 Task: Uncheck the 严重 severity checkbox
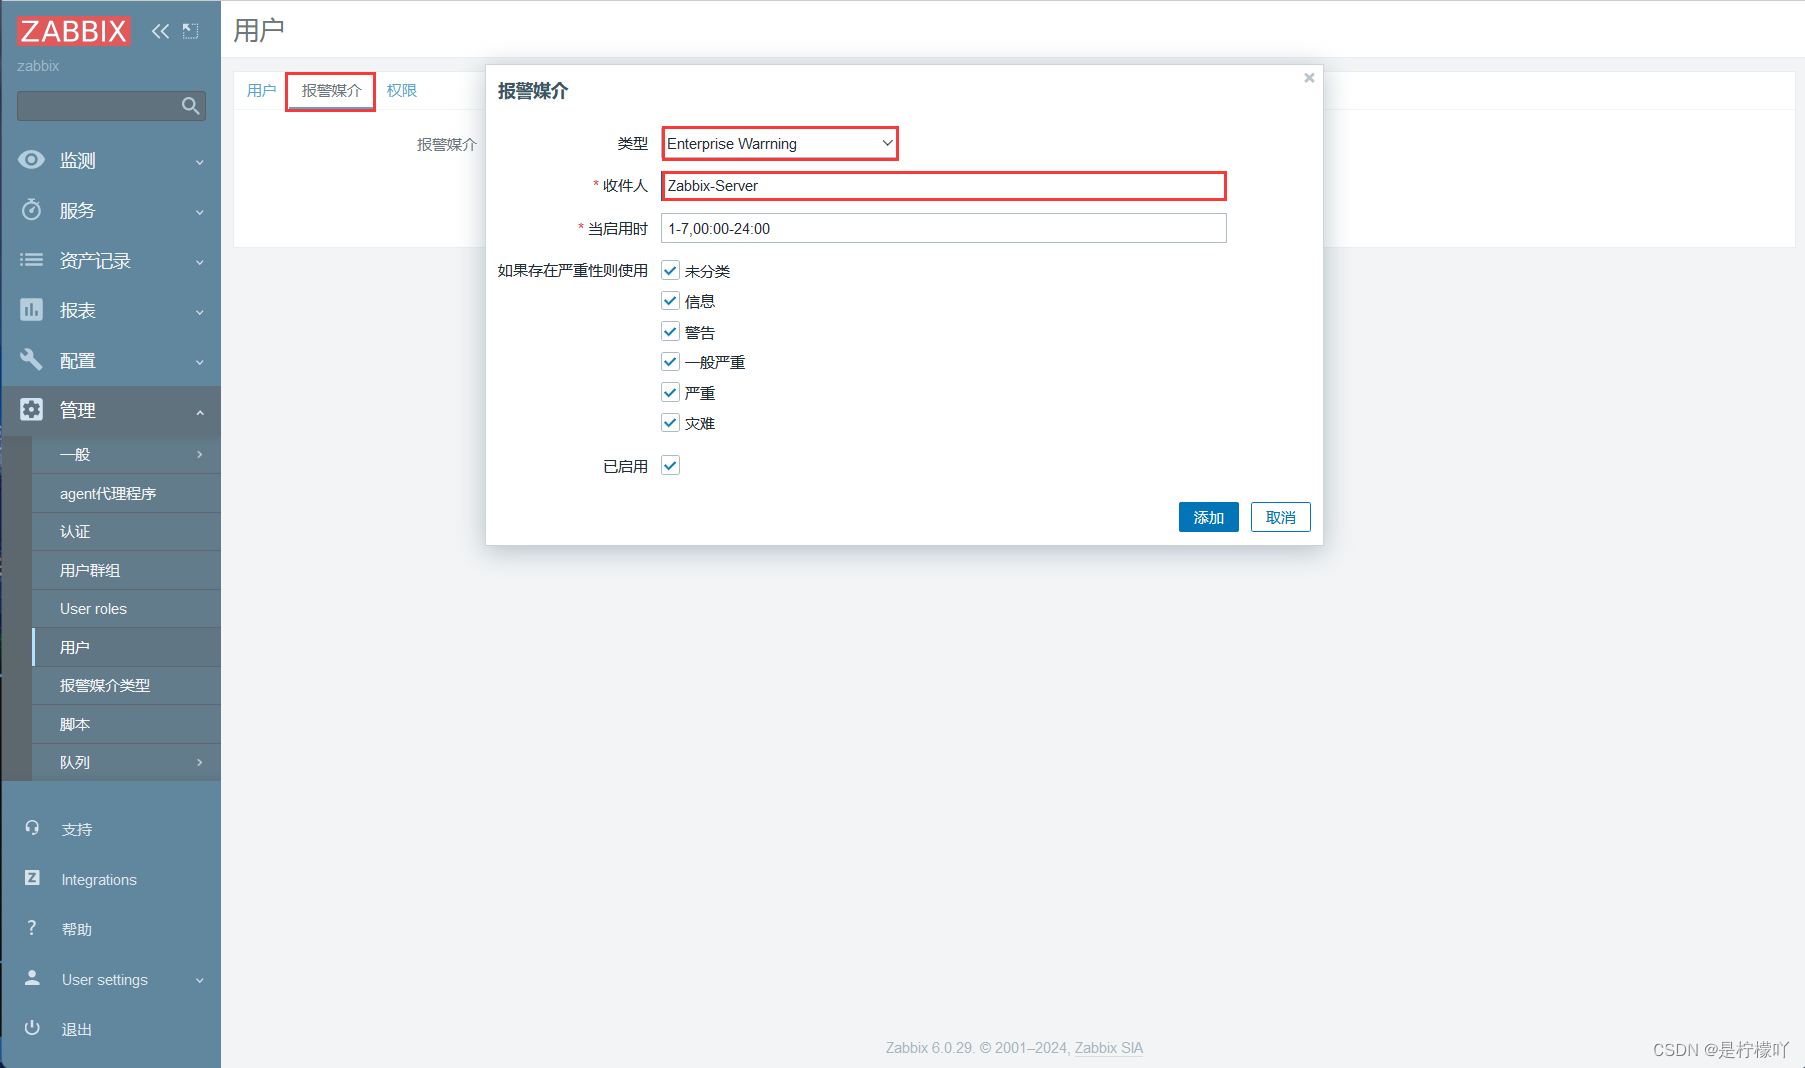[x=671, y=393]
